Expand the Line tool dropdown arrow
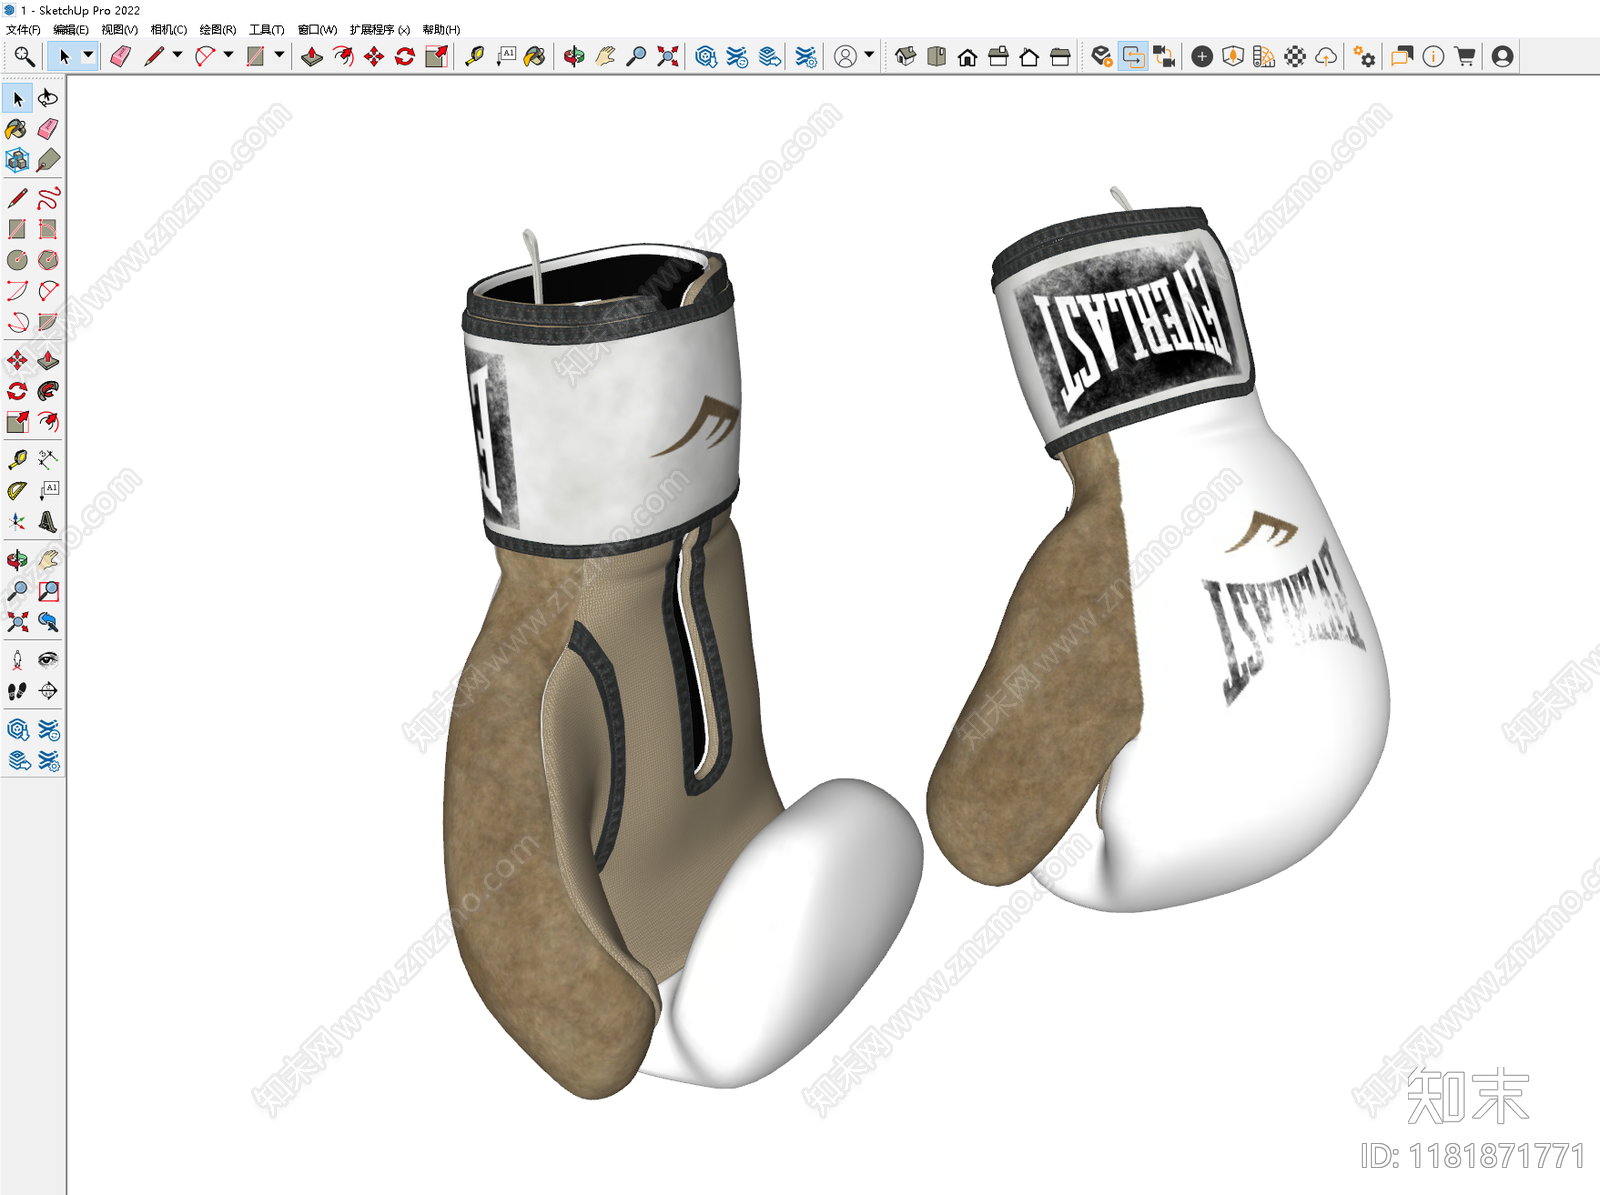The width and height of the screenshot is (1600, 1195). point(177,56)
